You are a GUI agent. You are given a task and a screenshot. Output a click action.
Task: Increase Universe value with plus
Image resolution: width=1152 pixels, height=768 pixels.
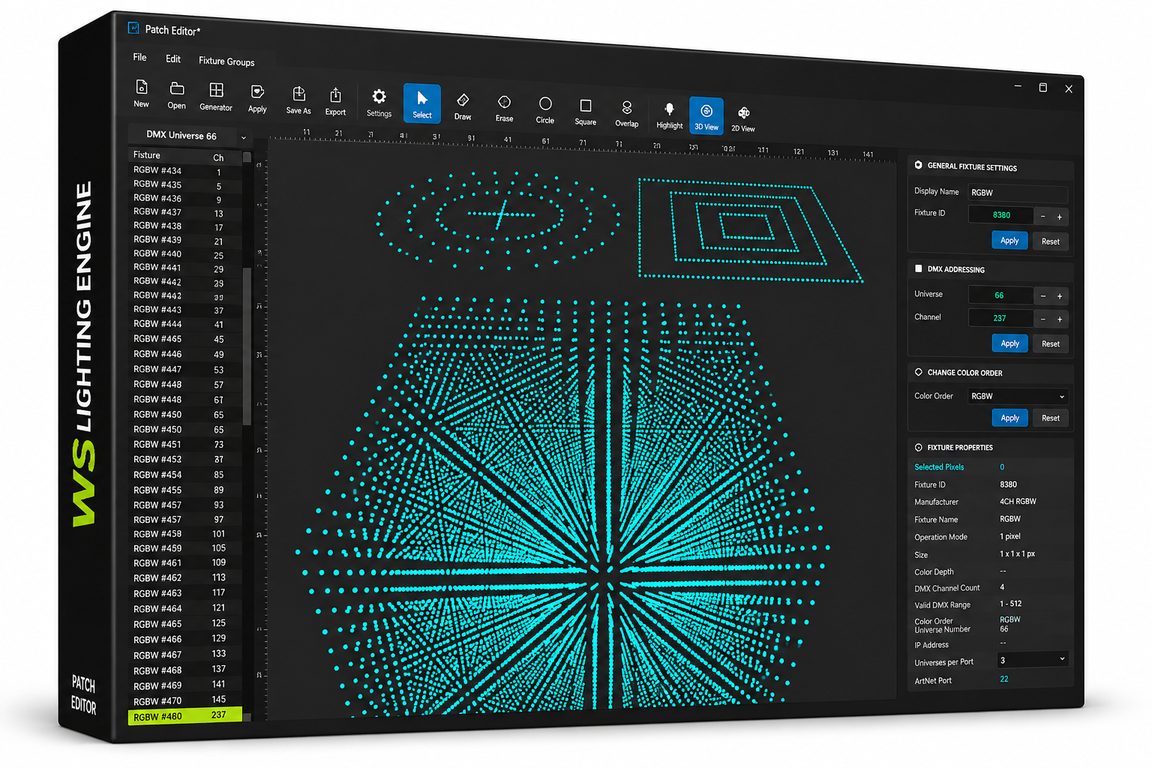coord(1059,296)
